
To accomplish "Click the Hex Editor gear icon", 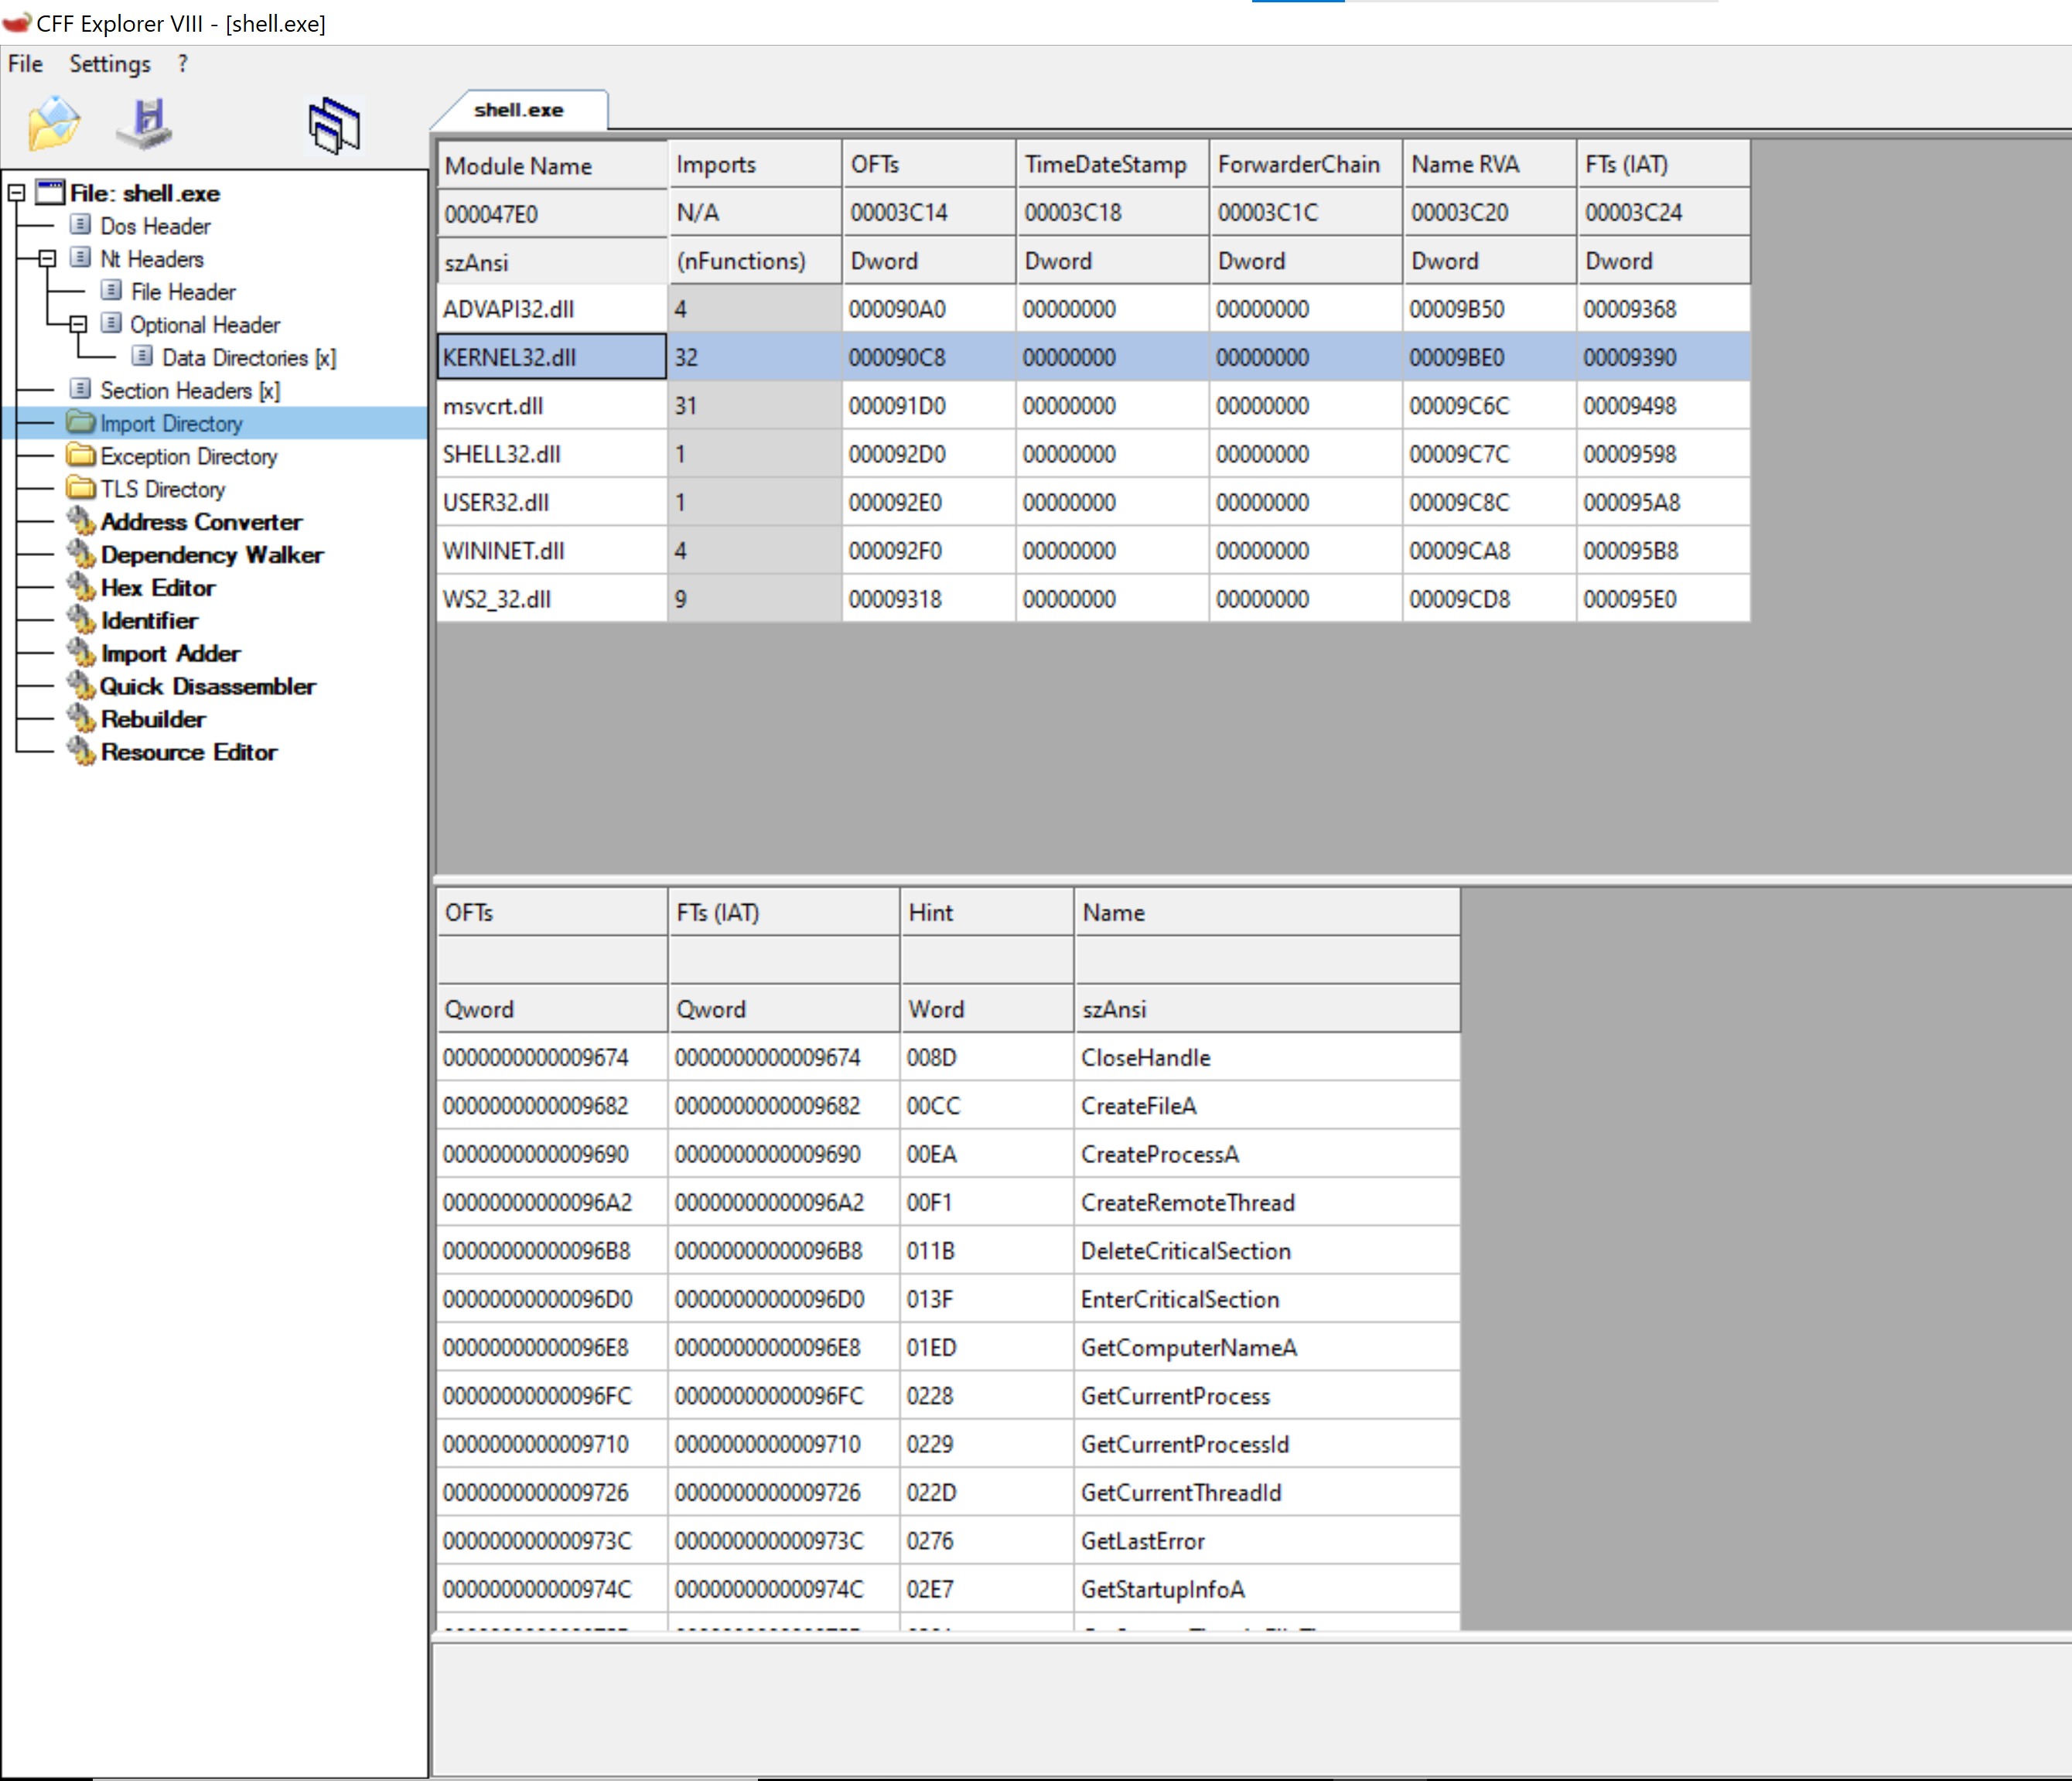I will pyautogui.click(x=80, y=587).
